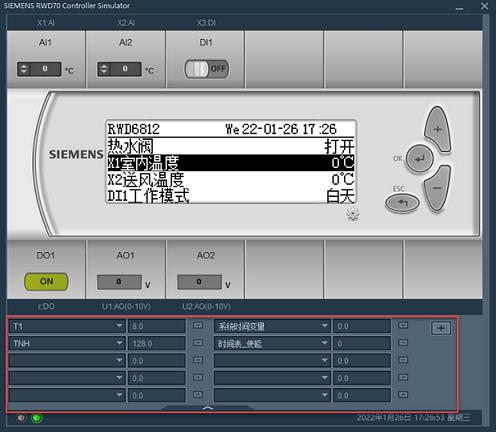Click the AI1 value input field
The width and height of the screenshot is (496, 432).
coord(45,69)
